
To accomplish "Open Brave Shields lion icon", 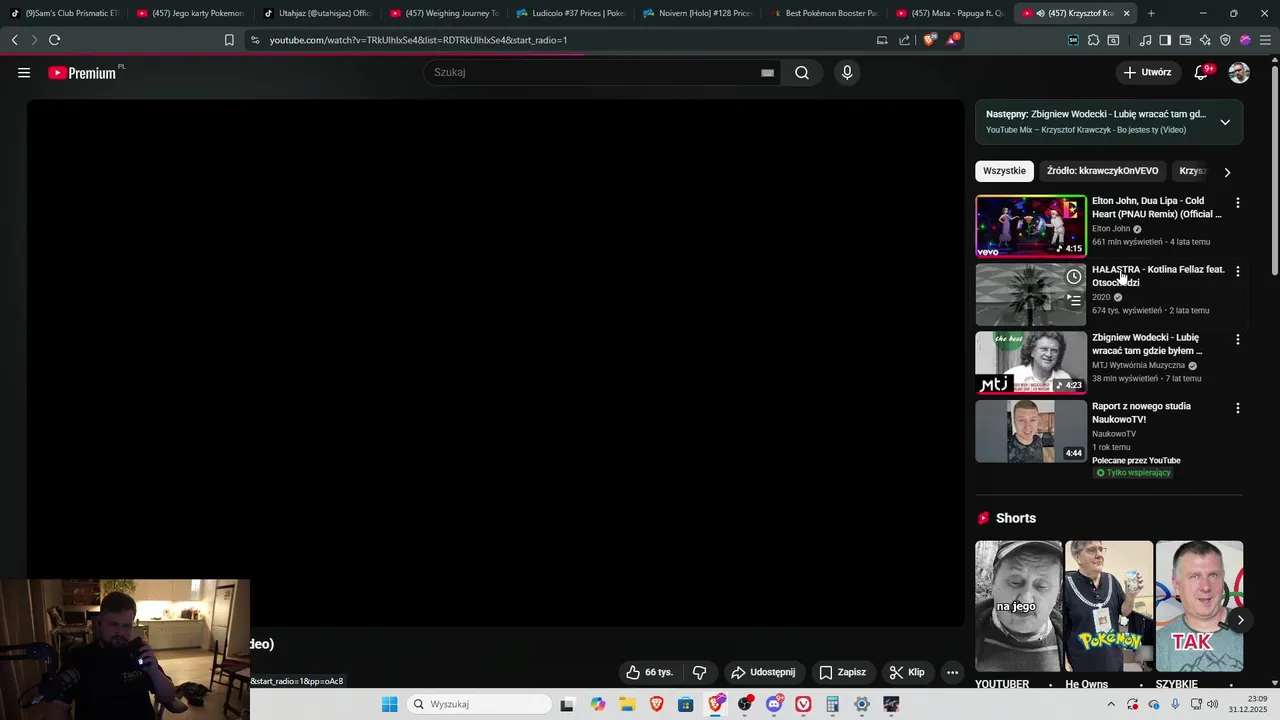I will click(x=929, y=40).
